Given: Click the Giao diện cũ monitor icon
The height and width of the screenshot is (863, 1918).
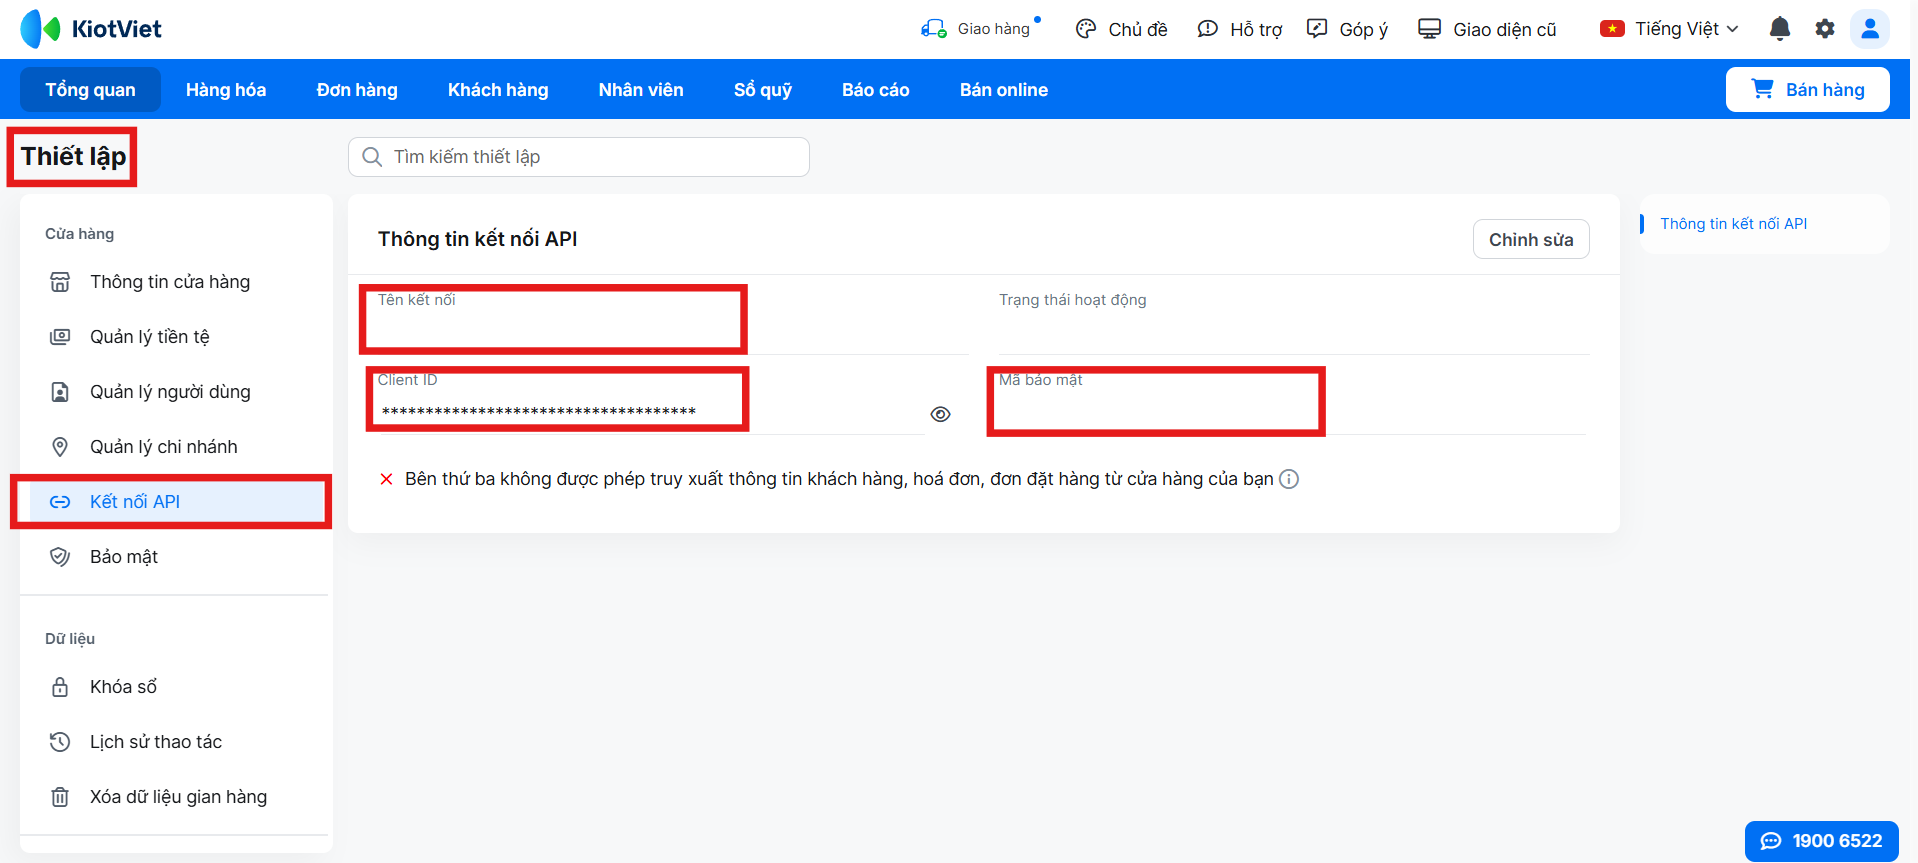Looking at the screenshot, I should (1430, 29).
